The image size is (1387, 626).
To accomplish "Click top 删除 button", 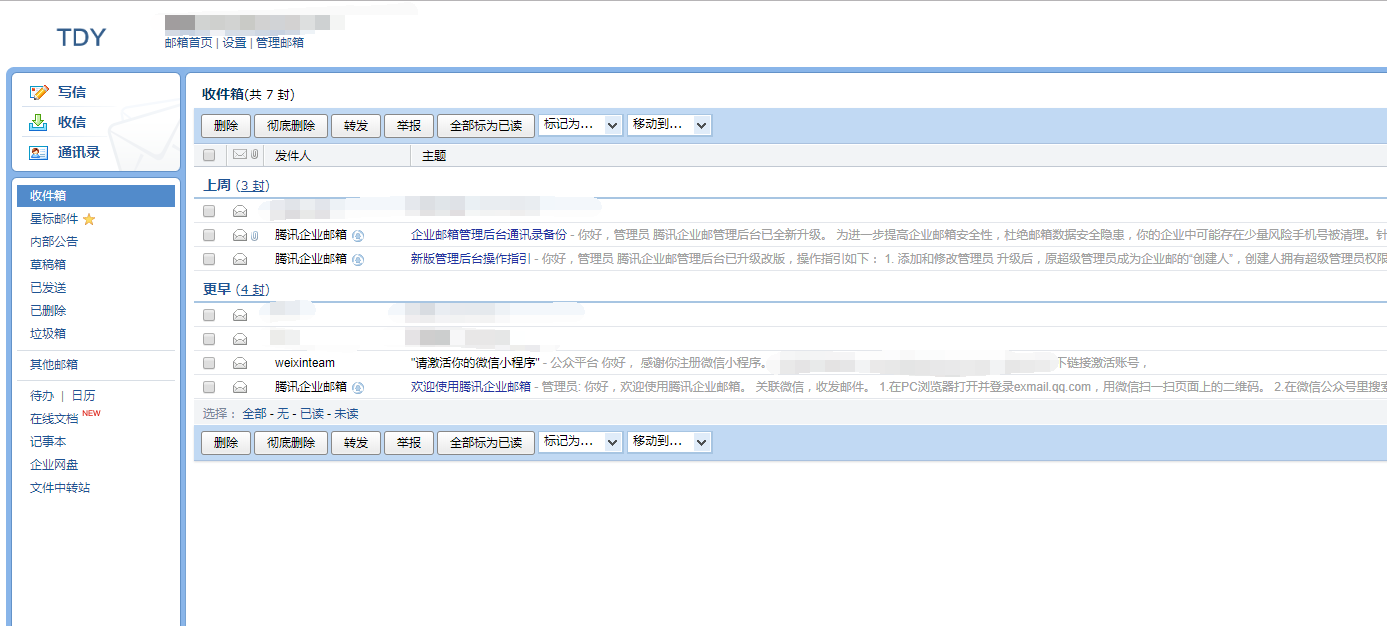I will tap(226, 126).
